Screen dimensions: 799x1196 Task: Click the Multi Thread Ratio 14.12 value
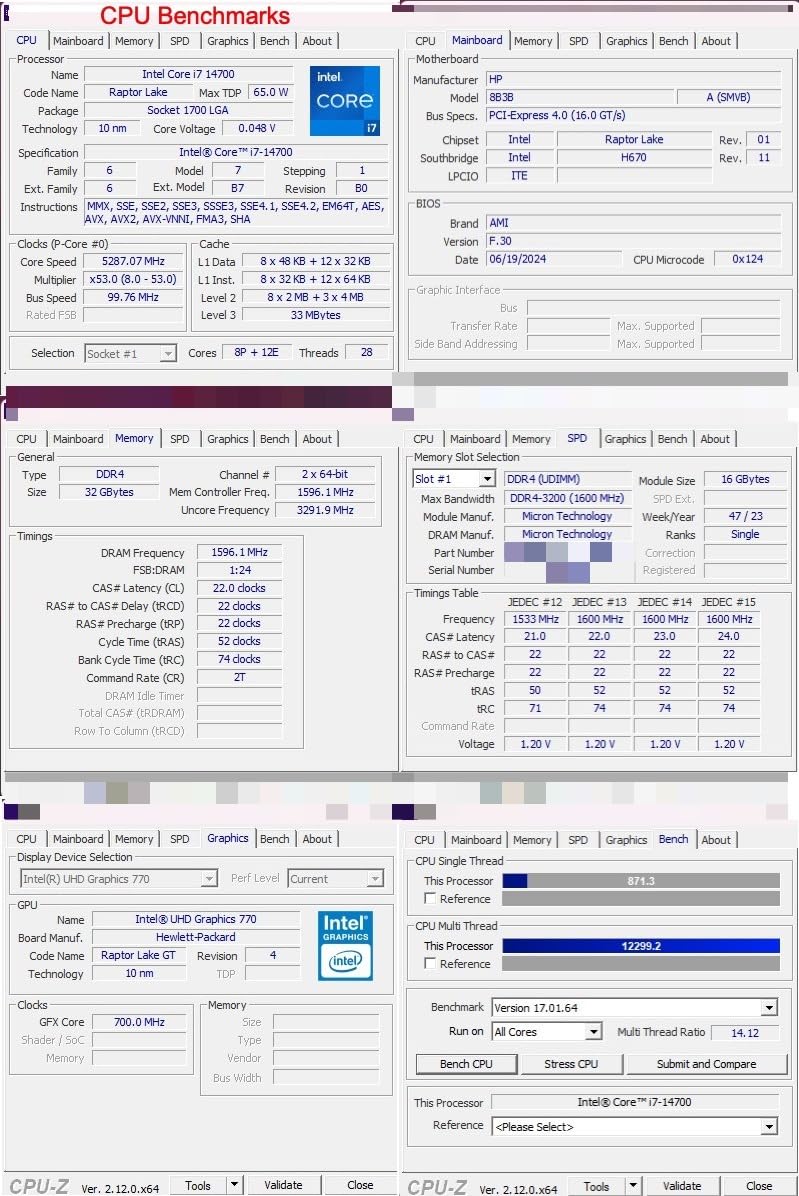745,1033
